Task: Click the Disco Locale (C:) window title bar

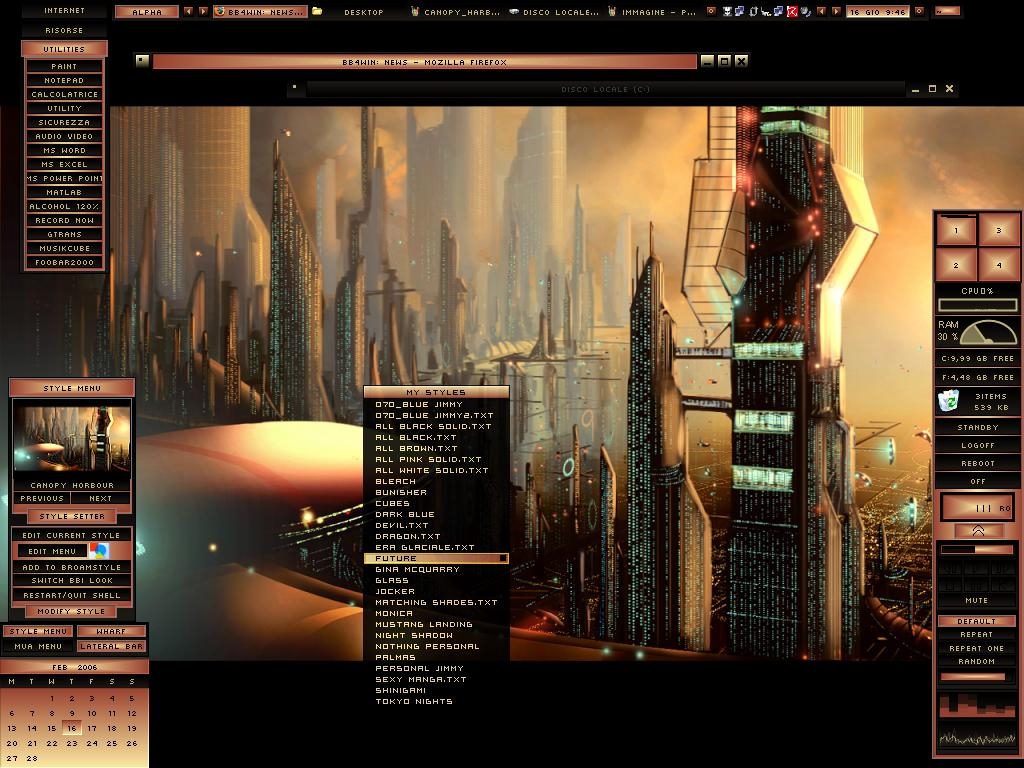Action: point(605,89)
